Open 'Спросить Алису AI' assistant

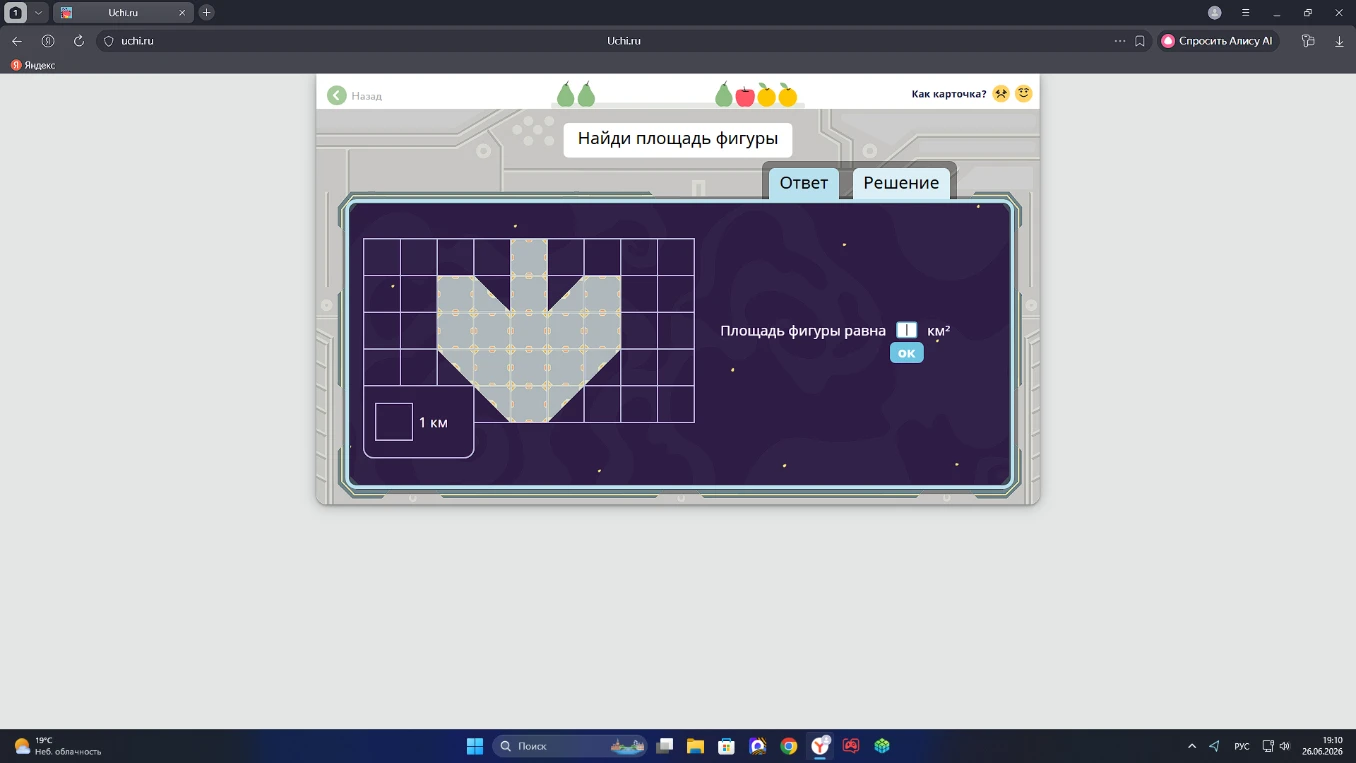[x=1217, y=41]
